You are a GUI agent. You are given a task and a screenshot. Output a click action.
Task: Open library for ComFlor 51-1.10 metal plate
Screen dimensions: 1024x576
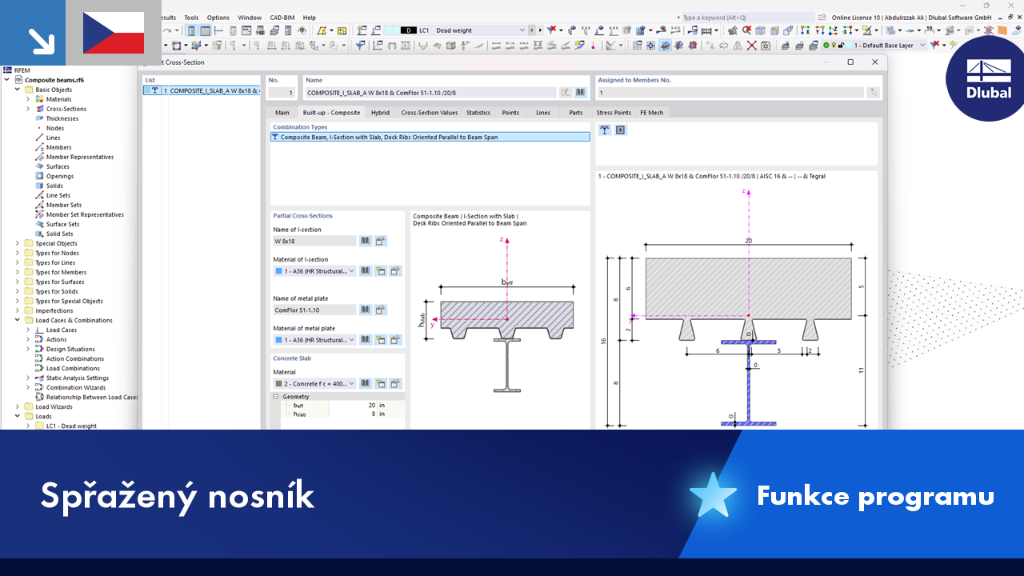[366, 310]
